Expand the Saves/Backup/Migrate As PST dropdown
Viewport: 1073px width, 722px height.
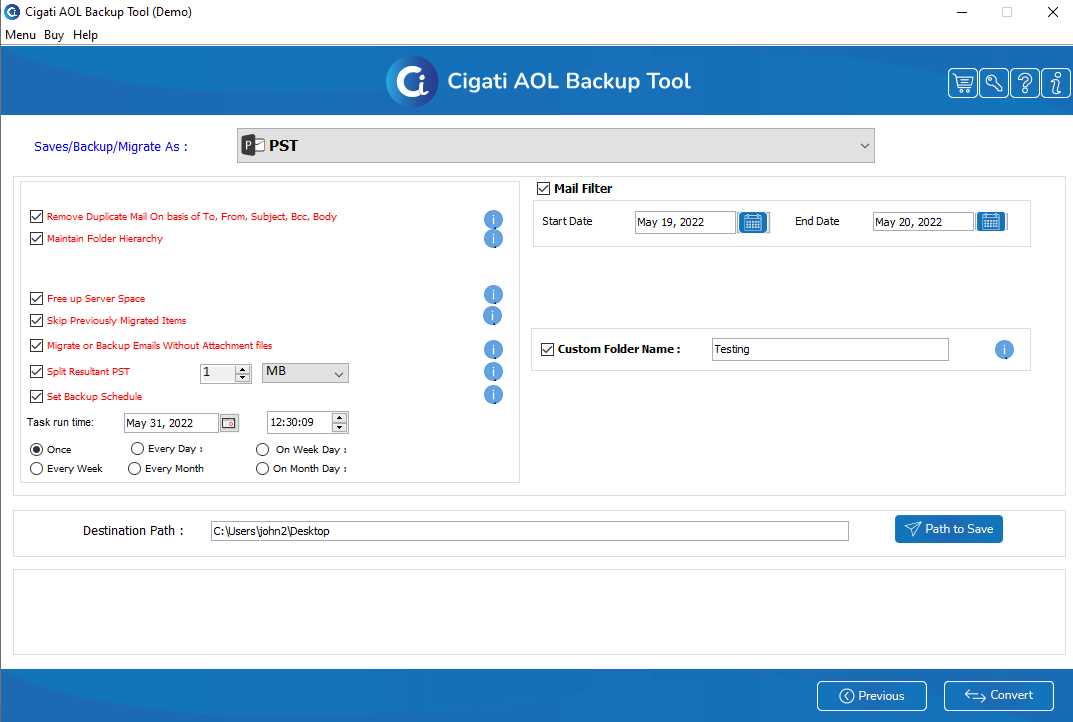click(556, 146)
